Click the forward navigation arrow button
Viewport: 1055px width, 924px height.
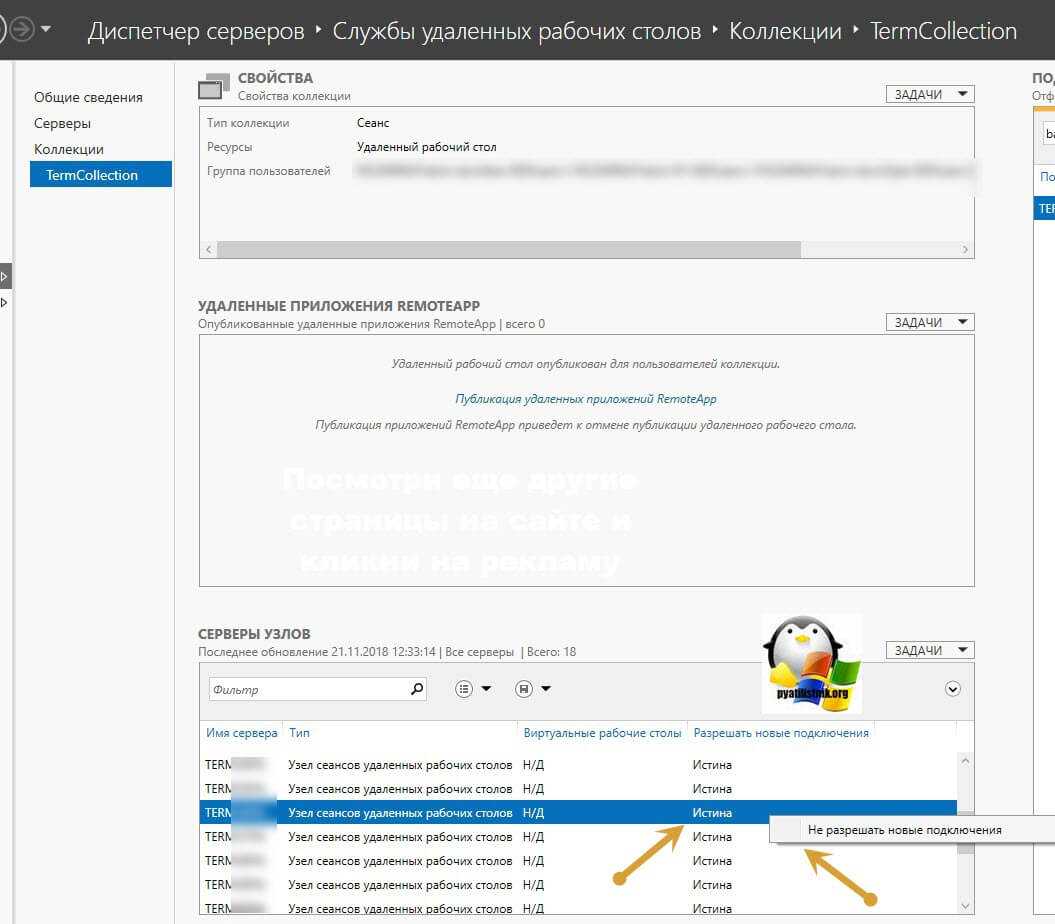coord(20,30)
